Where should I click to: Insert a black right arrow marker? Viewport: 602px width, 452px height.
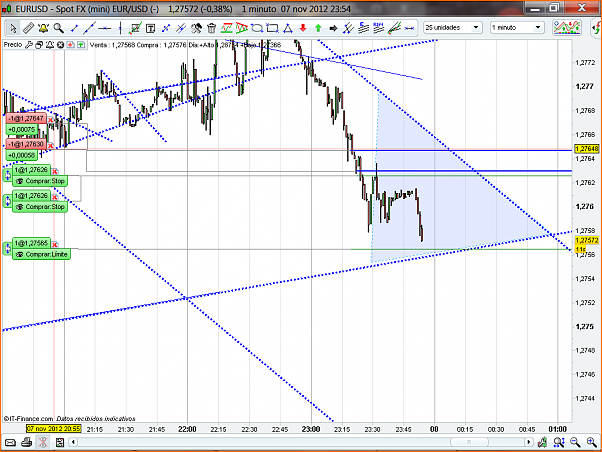coord(333,28)
